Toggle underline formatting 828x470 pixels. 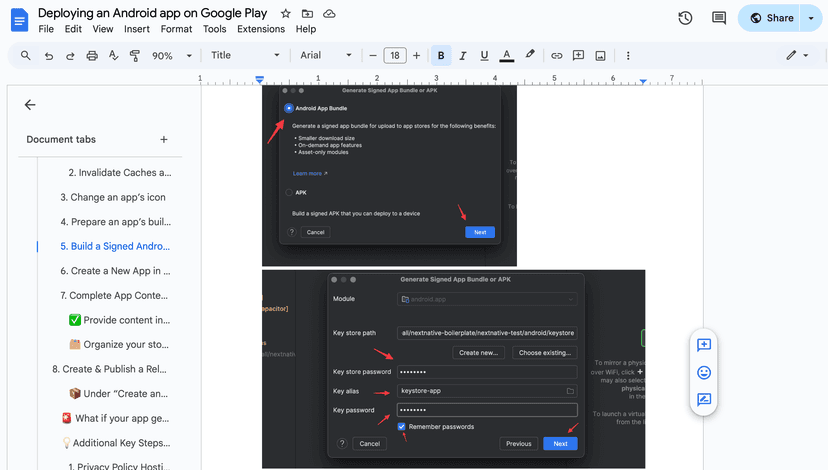point(484,55)
